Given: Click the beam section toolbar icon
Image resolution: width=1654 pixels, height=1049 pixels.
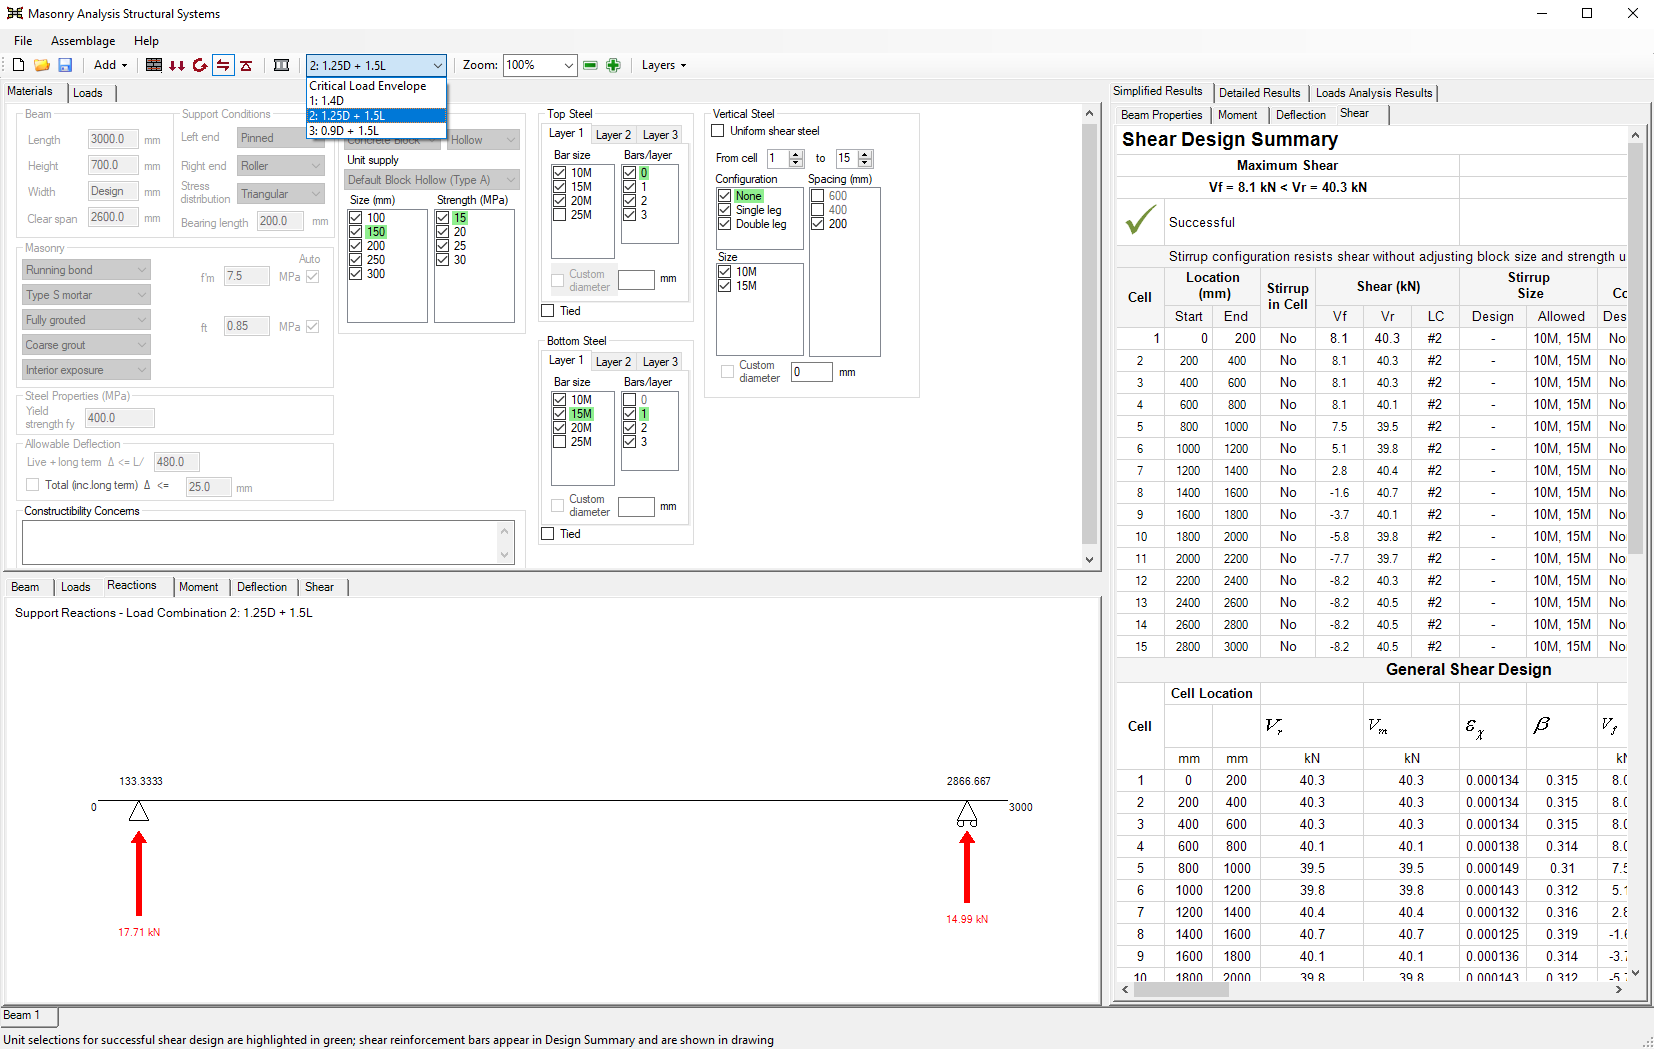Looking at the screenshot, I should point(282,65).
